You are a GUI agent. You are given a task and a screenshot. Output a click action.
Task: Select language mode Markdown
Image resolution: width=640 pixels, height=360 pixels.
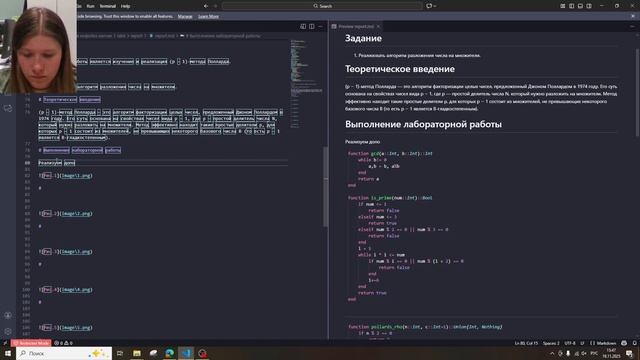603,343
